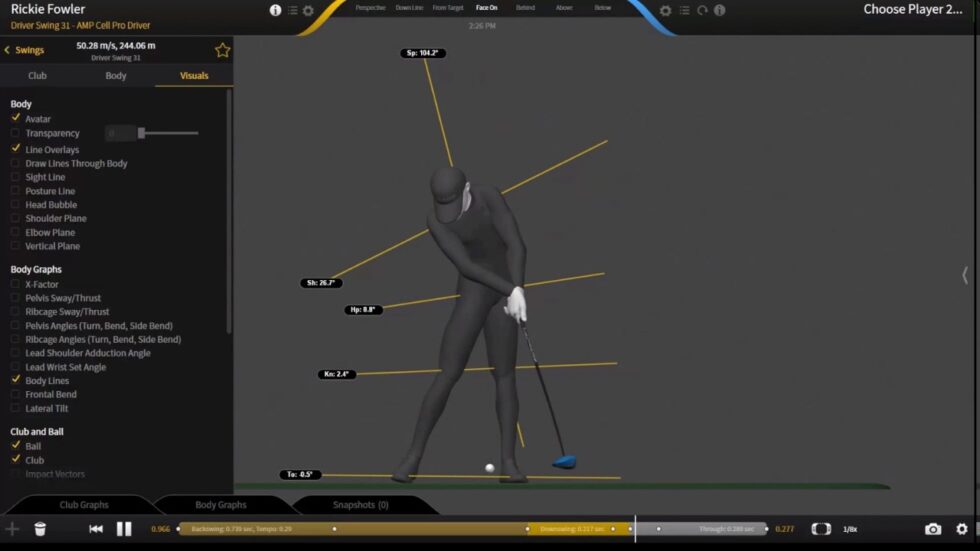Switch to Down Line camera view
The image size is (980, 551).
409,8
